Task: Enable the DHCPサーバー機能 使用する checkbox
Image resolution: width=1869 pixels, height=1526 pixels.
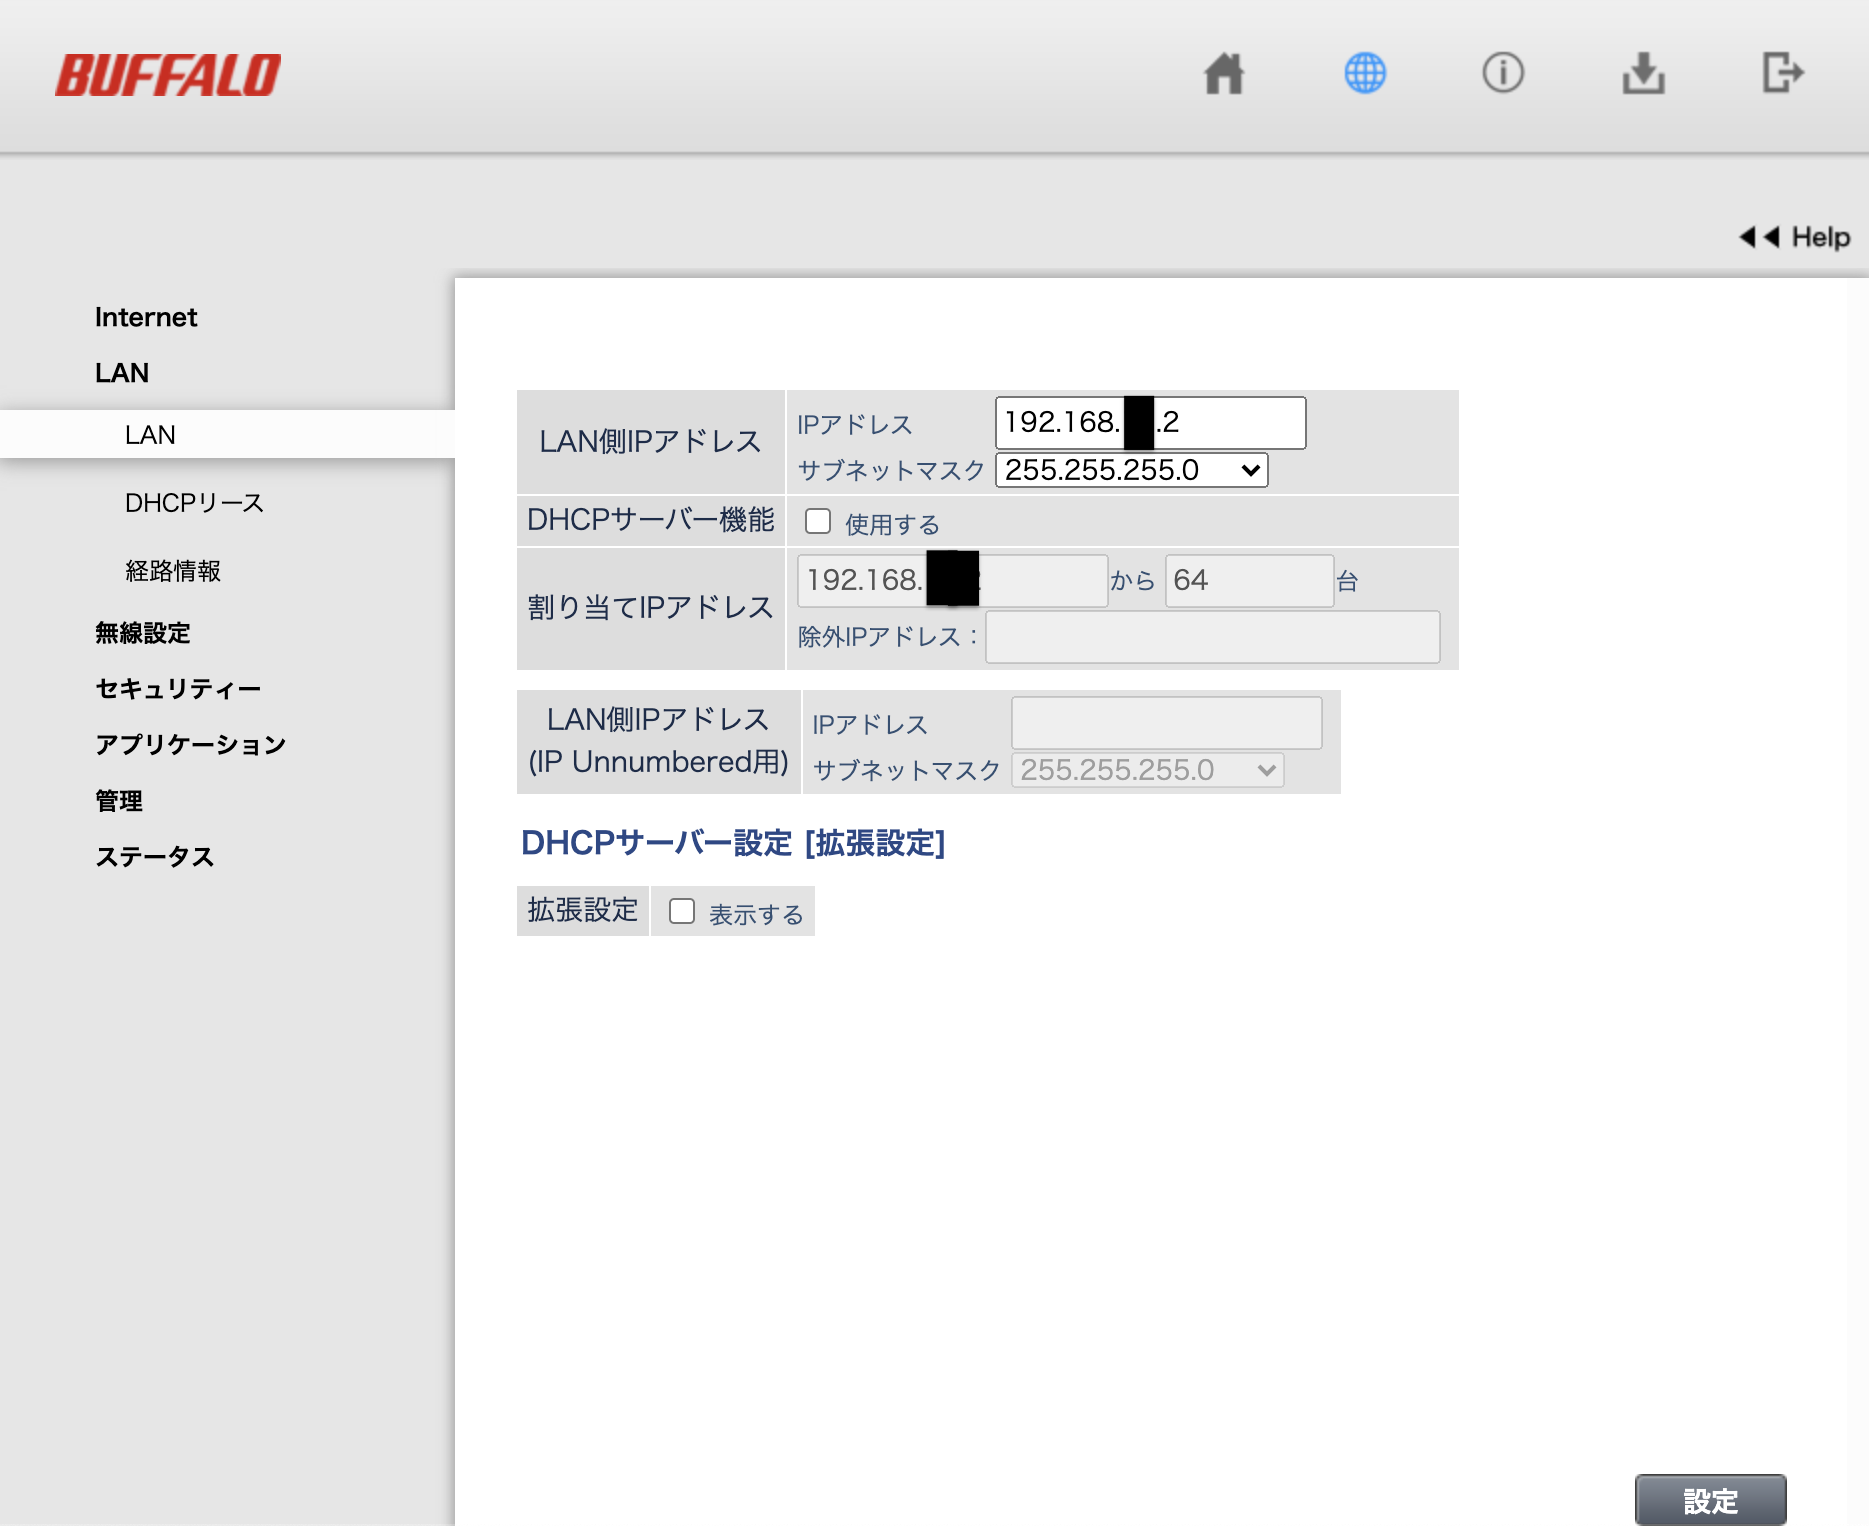Action: 818,520
